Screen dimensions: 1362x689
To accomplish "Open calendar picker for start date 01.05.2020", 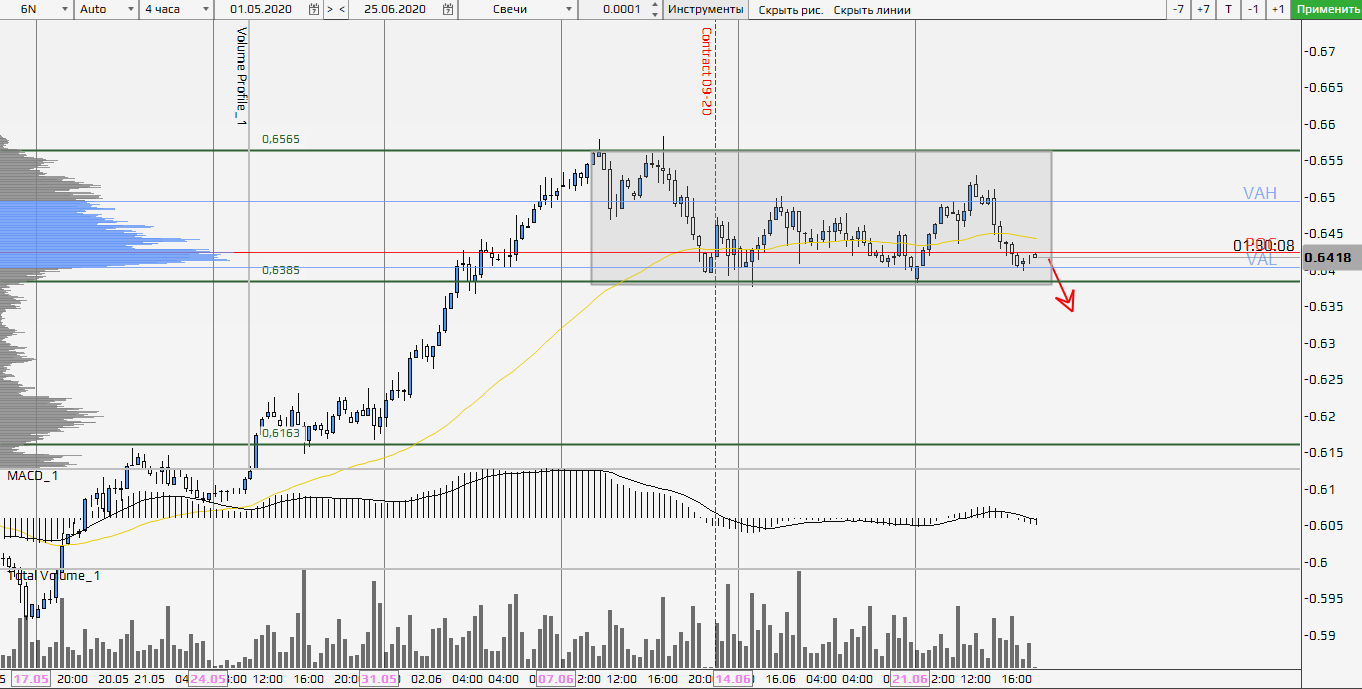I will [x=314, y=9].
